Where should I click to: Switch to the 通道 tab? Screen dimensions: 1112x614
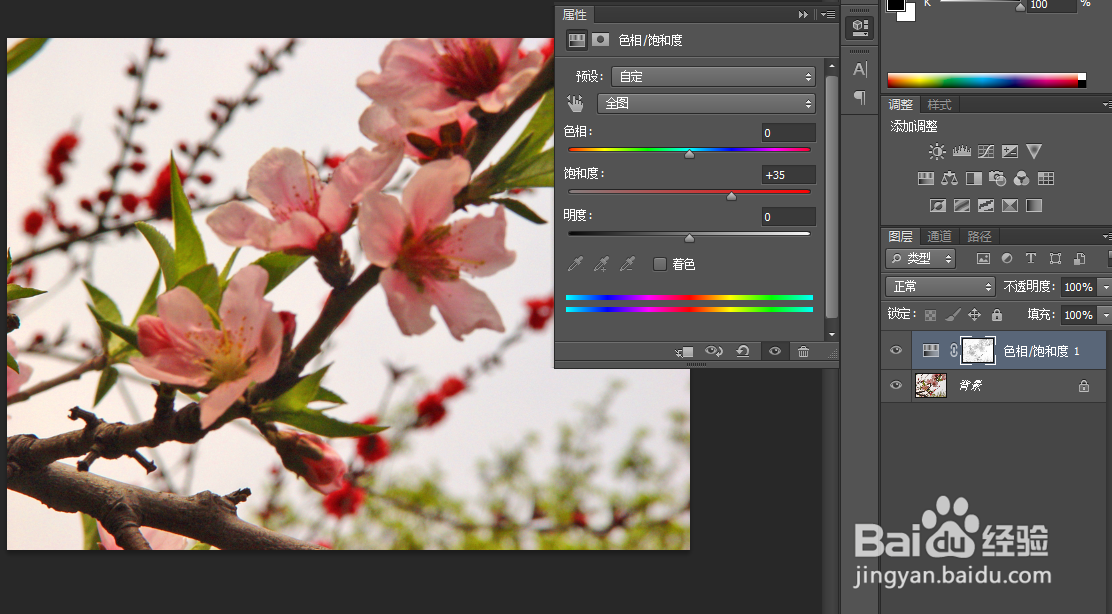point(939,236)
